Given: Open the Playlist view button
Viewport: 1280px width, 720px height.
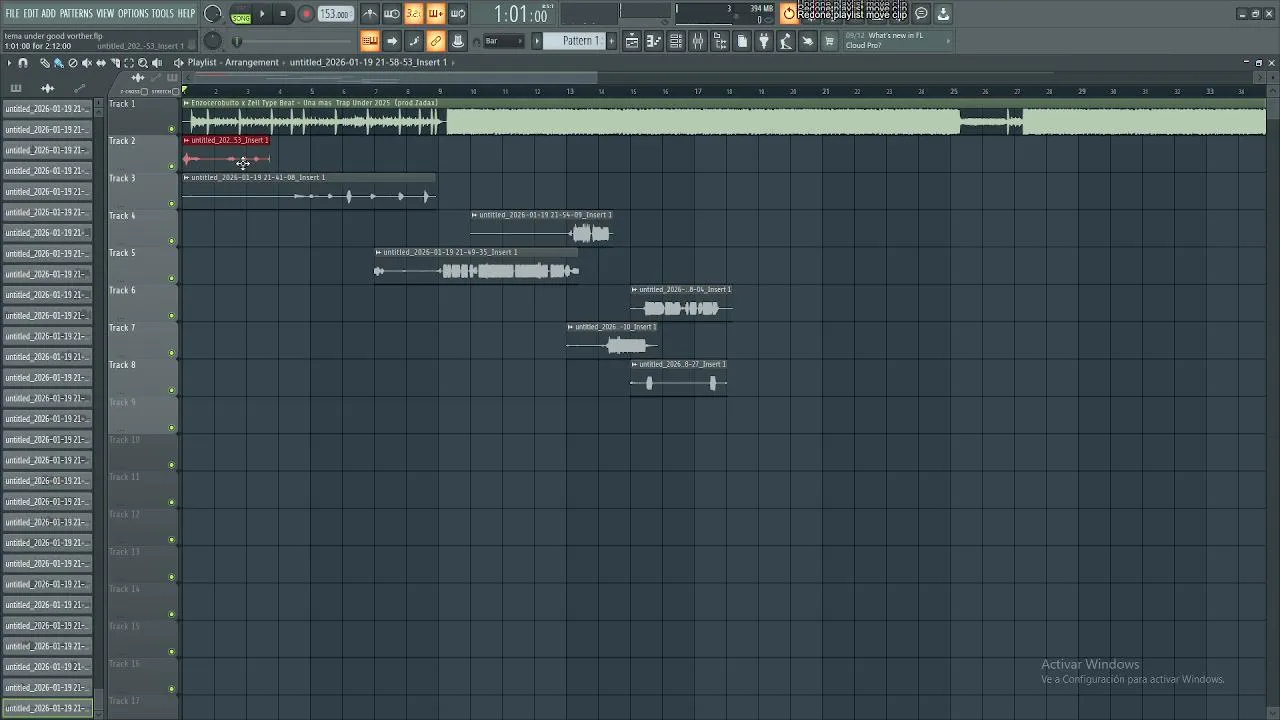Looking at the screenshot, I should (x=632, y=41).
